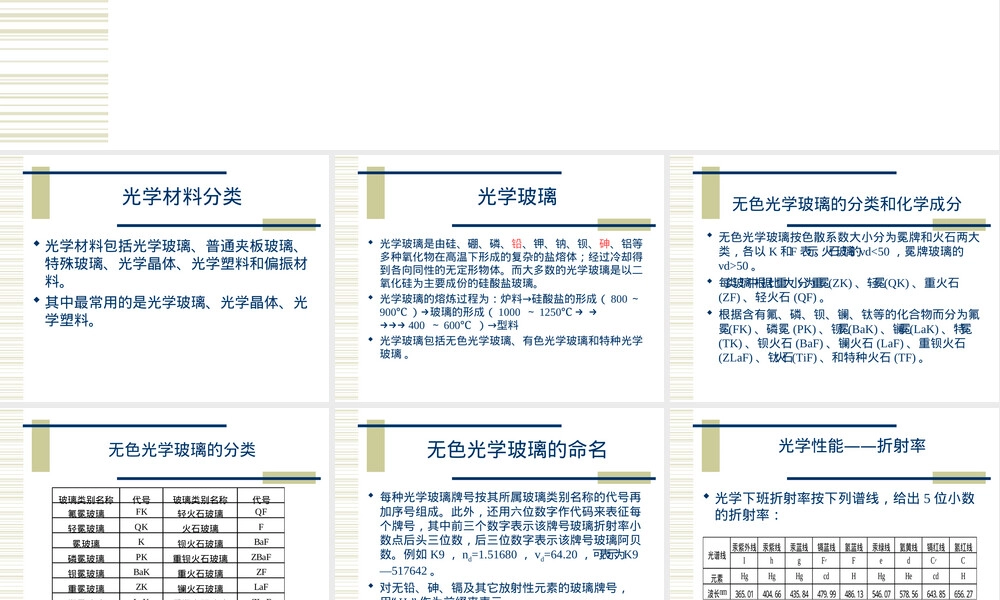Screen dimensions: 1000x600
Task: Click the 汞绿线 spectral line header
Action: click(x=881, y=546)
